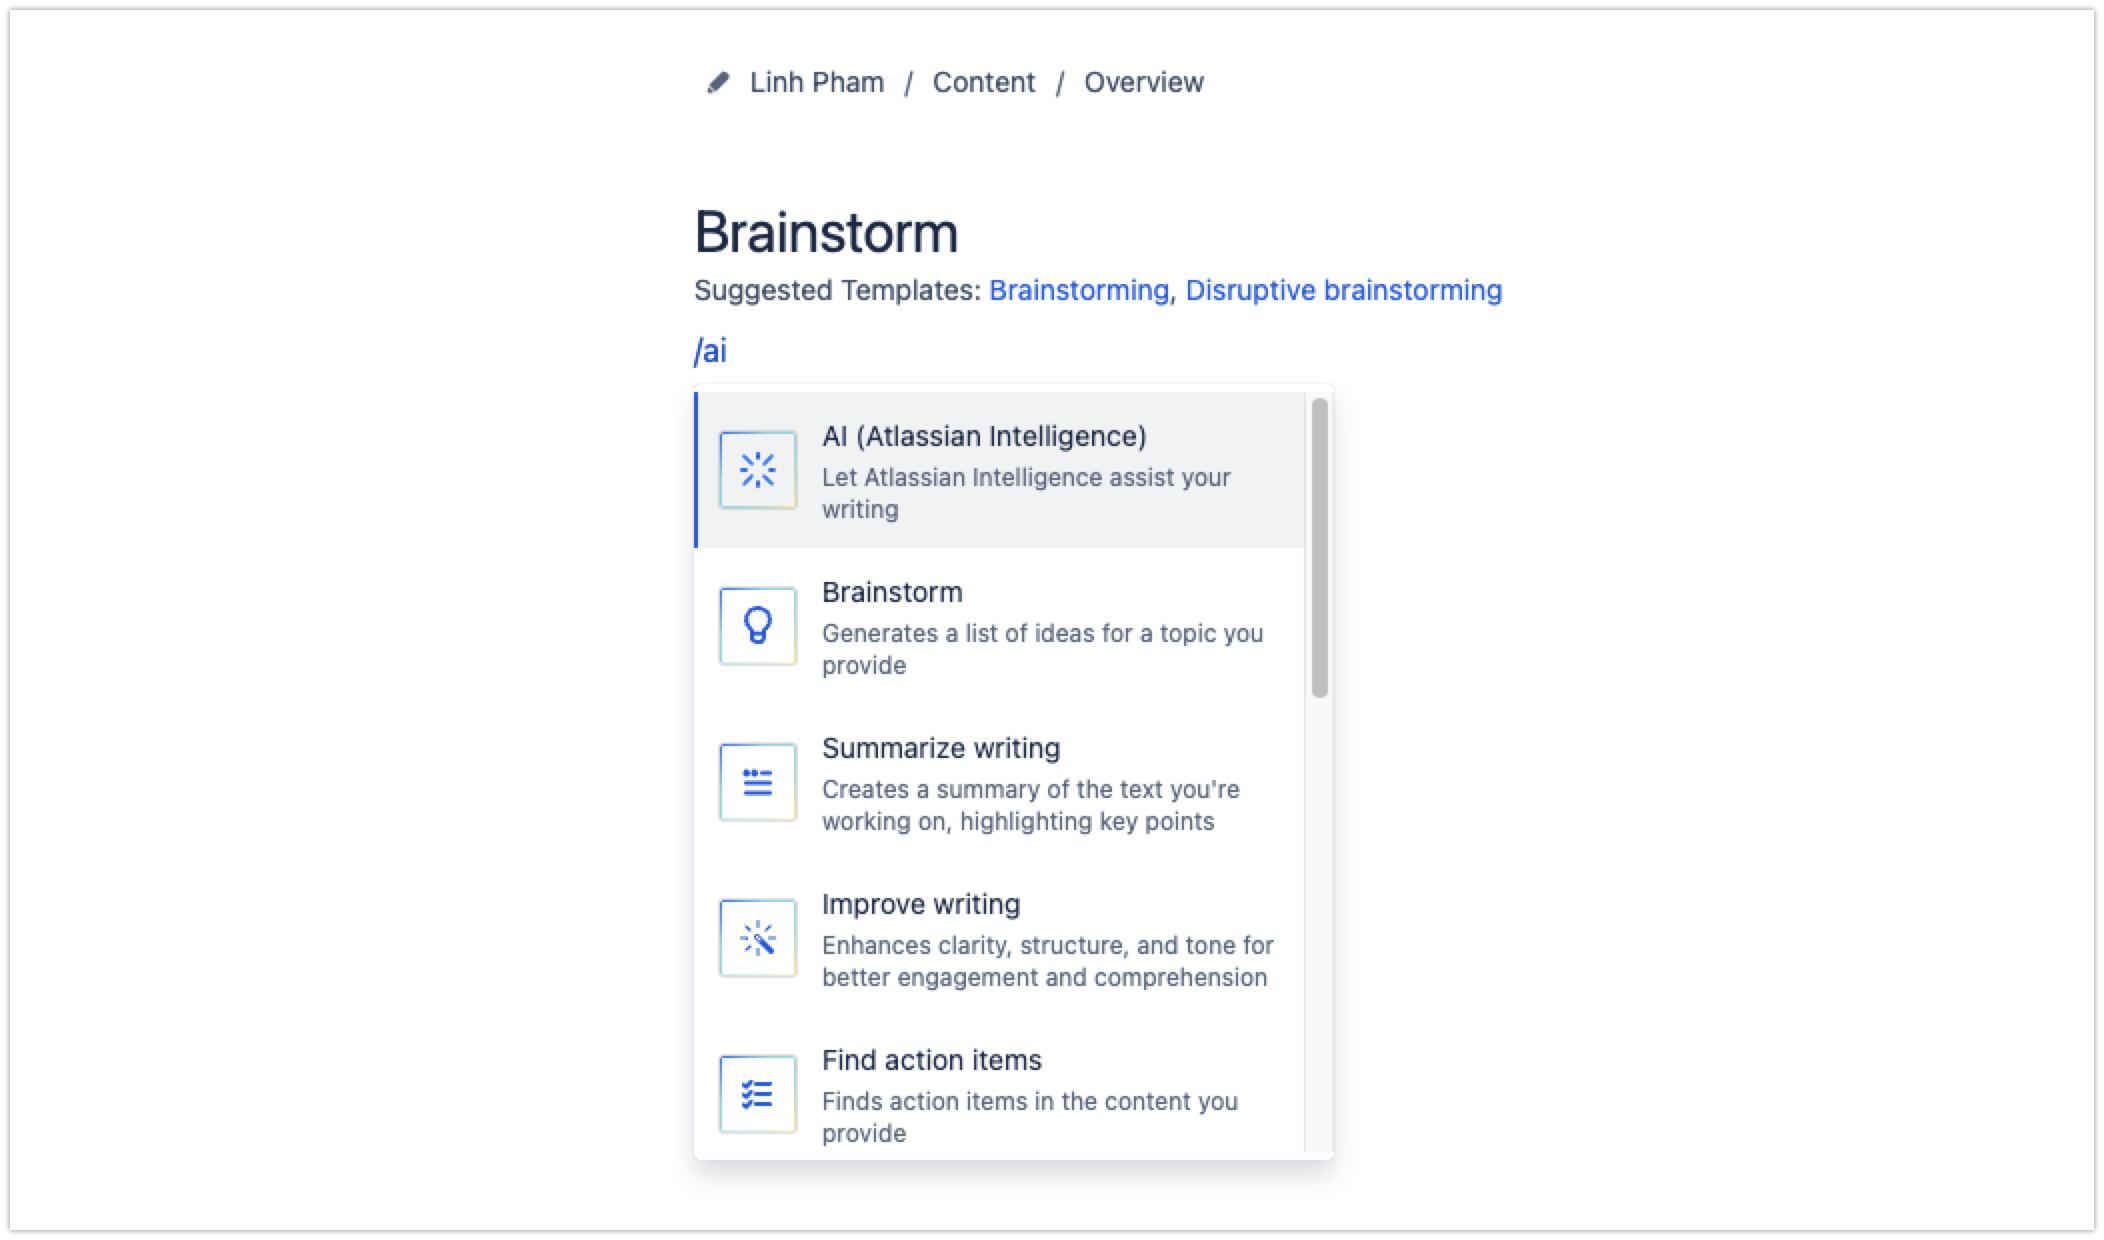Select Summarize writing from AI menu
Viewport: 2104px width, 1240px height.
click(x=1015, y=782)
